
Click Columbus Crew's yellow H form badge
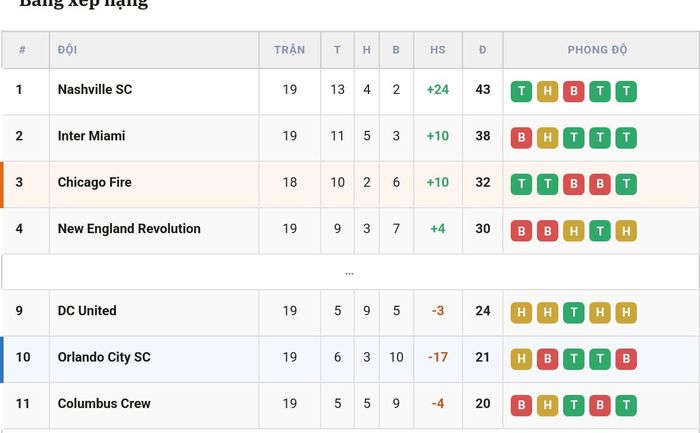(x=547, y=406)
